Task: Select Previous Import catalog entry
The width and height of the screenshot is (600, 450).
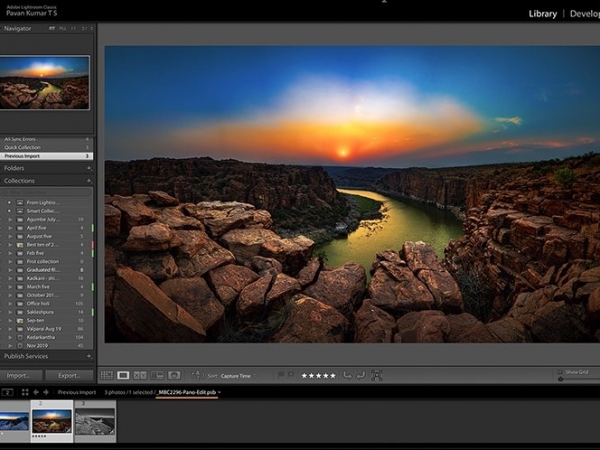Action: point(46,156)
